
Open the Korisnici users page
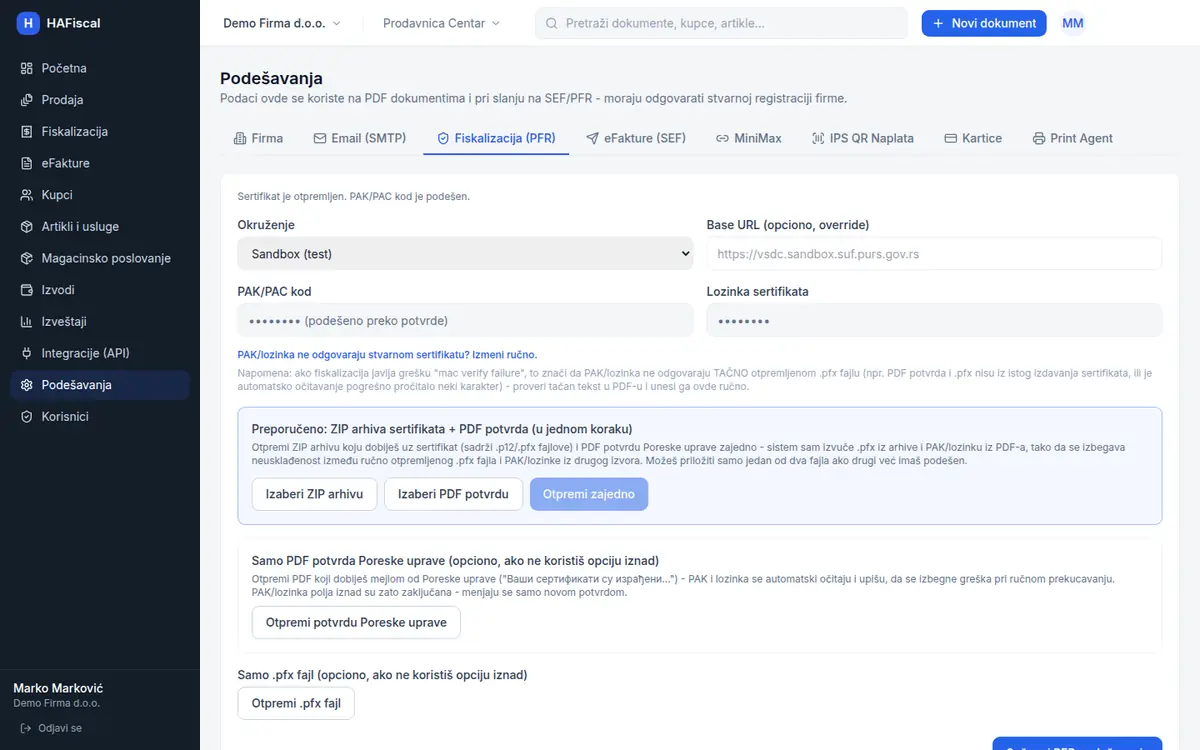tap(100, 416)
